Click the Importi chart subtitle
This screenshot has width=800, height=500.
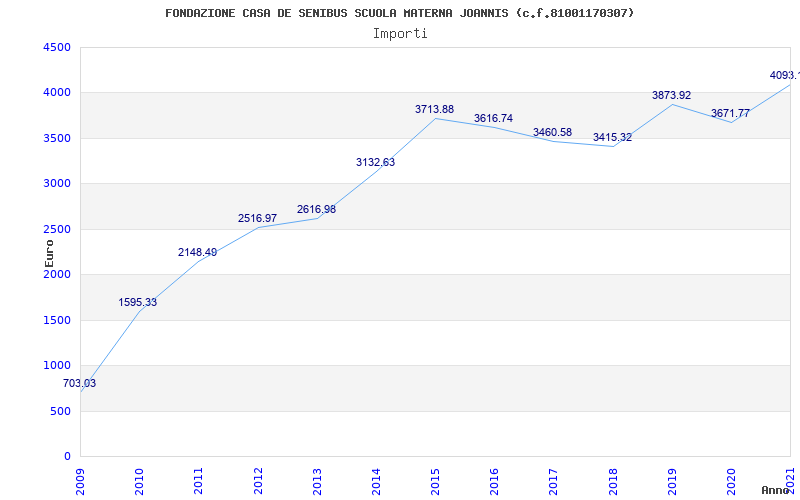click(400, 34)
